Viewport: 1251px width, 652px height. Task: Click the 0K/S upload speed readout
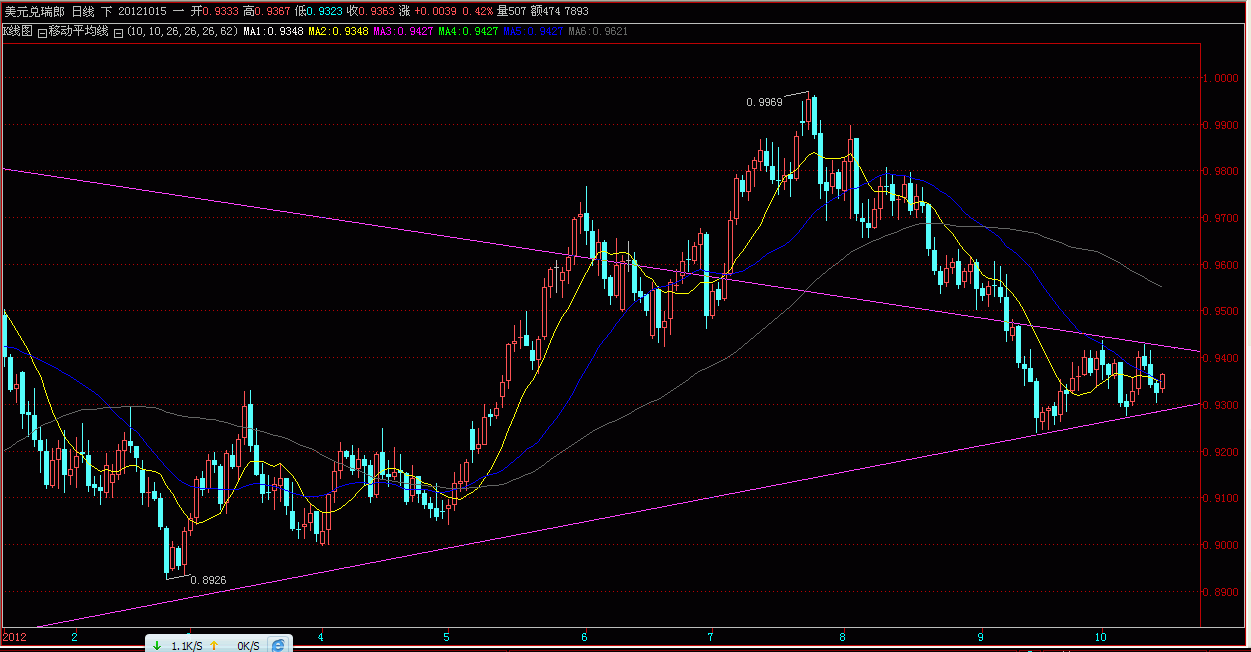click(247, 646)
